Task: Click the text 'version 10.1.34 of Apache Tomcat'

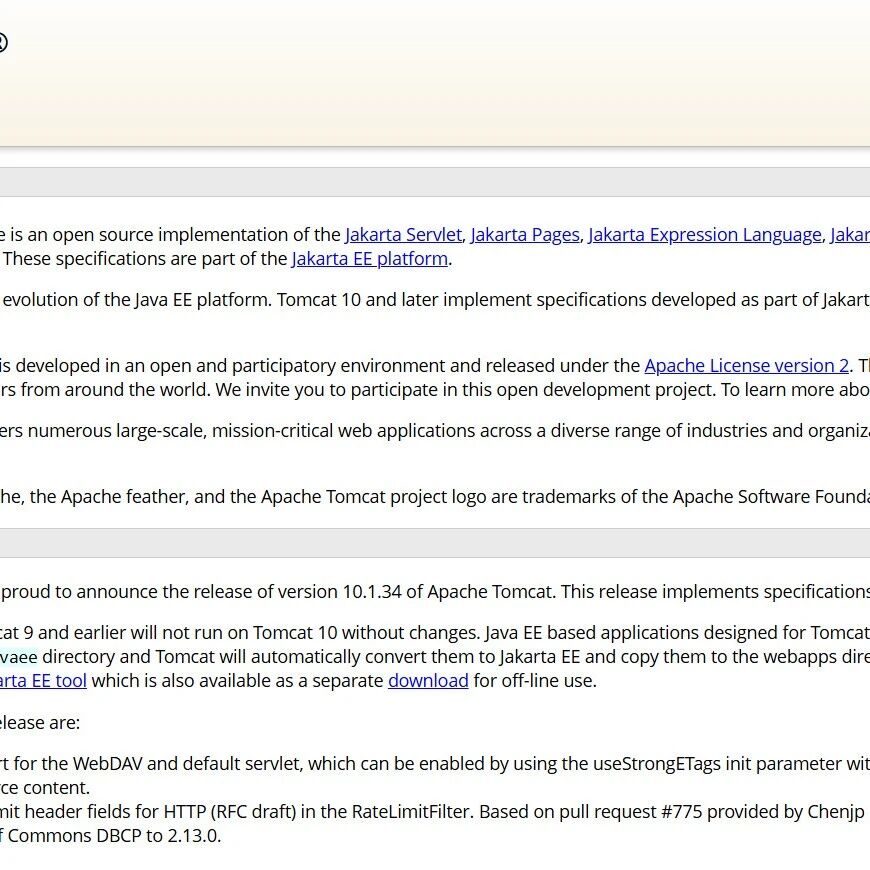Action: [416, 592]
